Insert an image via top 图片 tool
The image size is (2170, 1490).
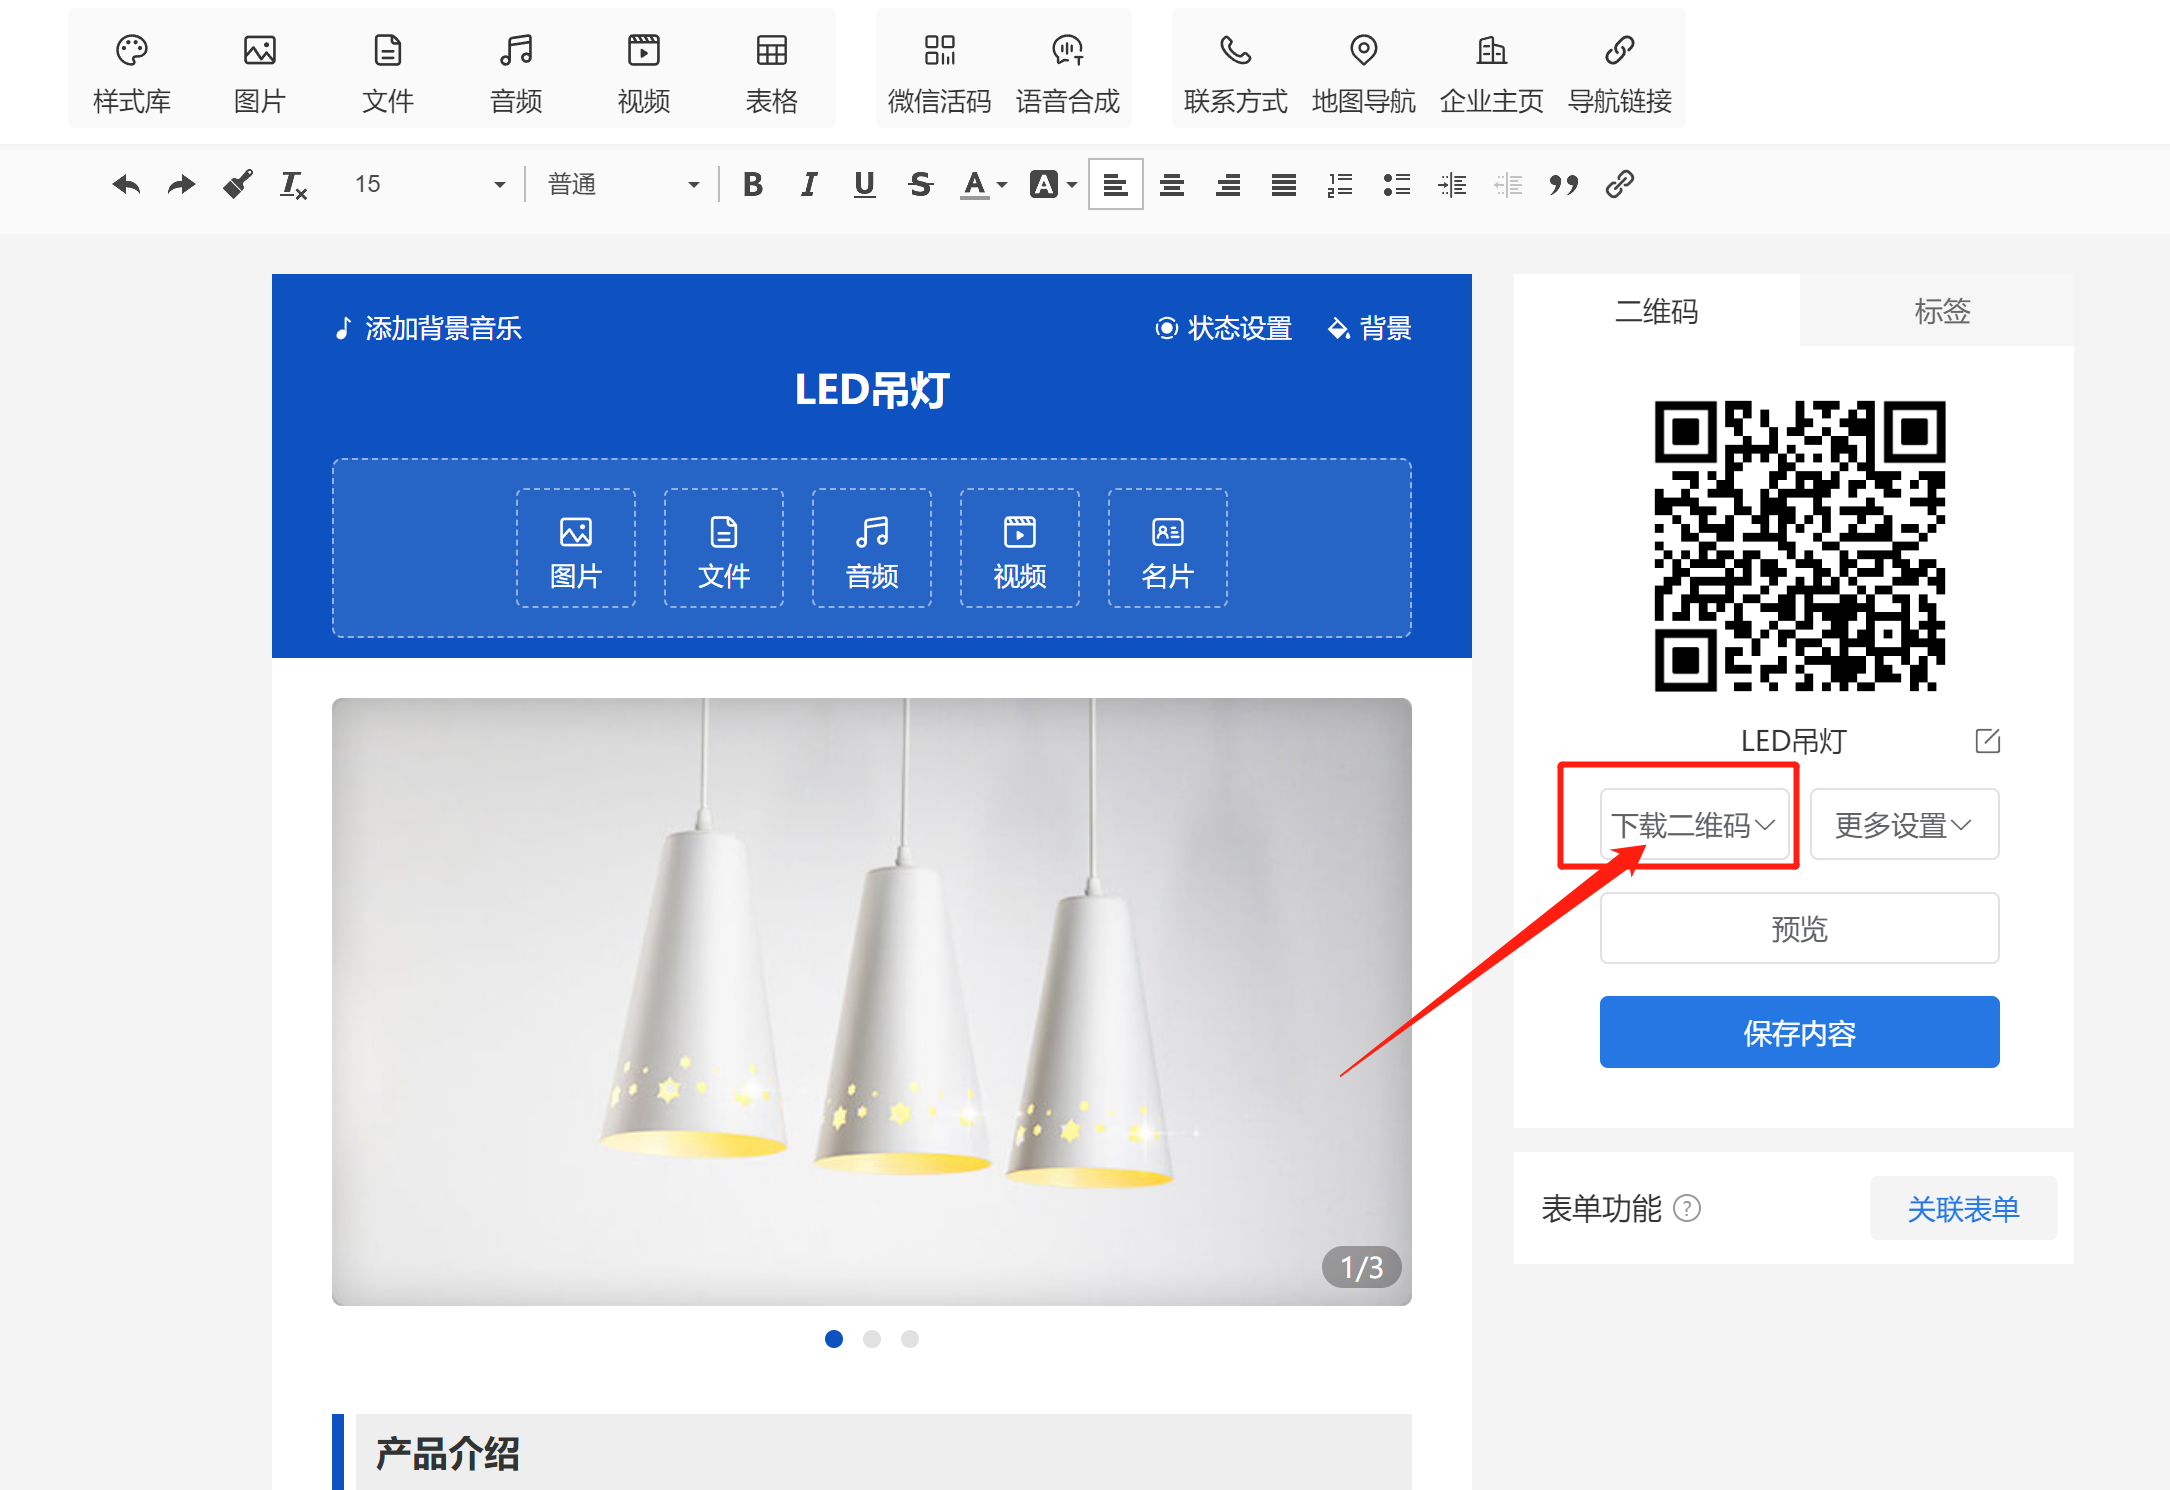[x=260, y=72]
